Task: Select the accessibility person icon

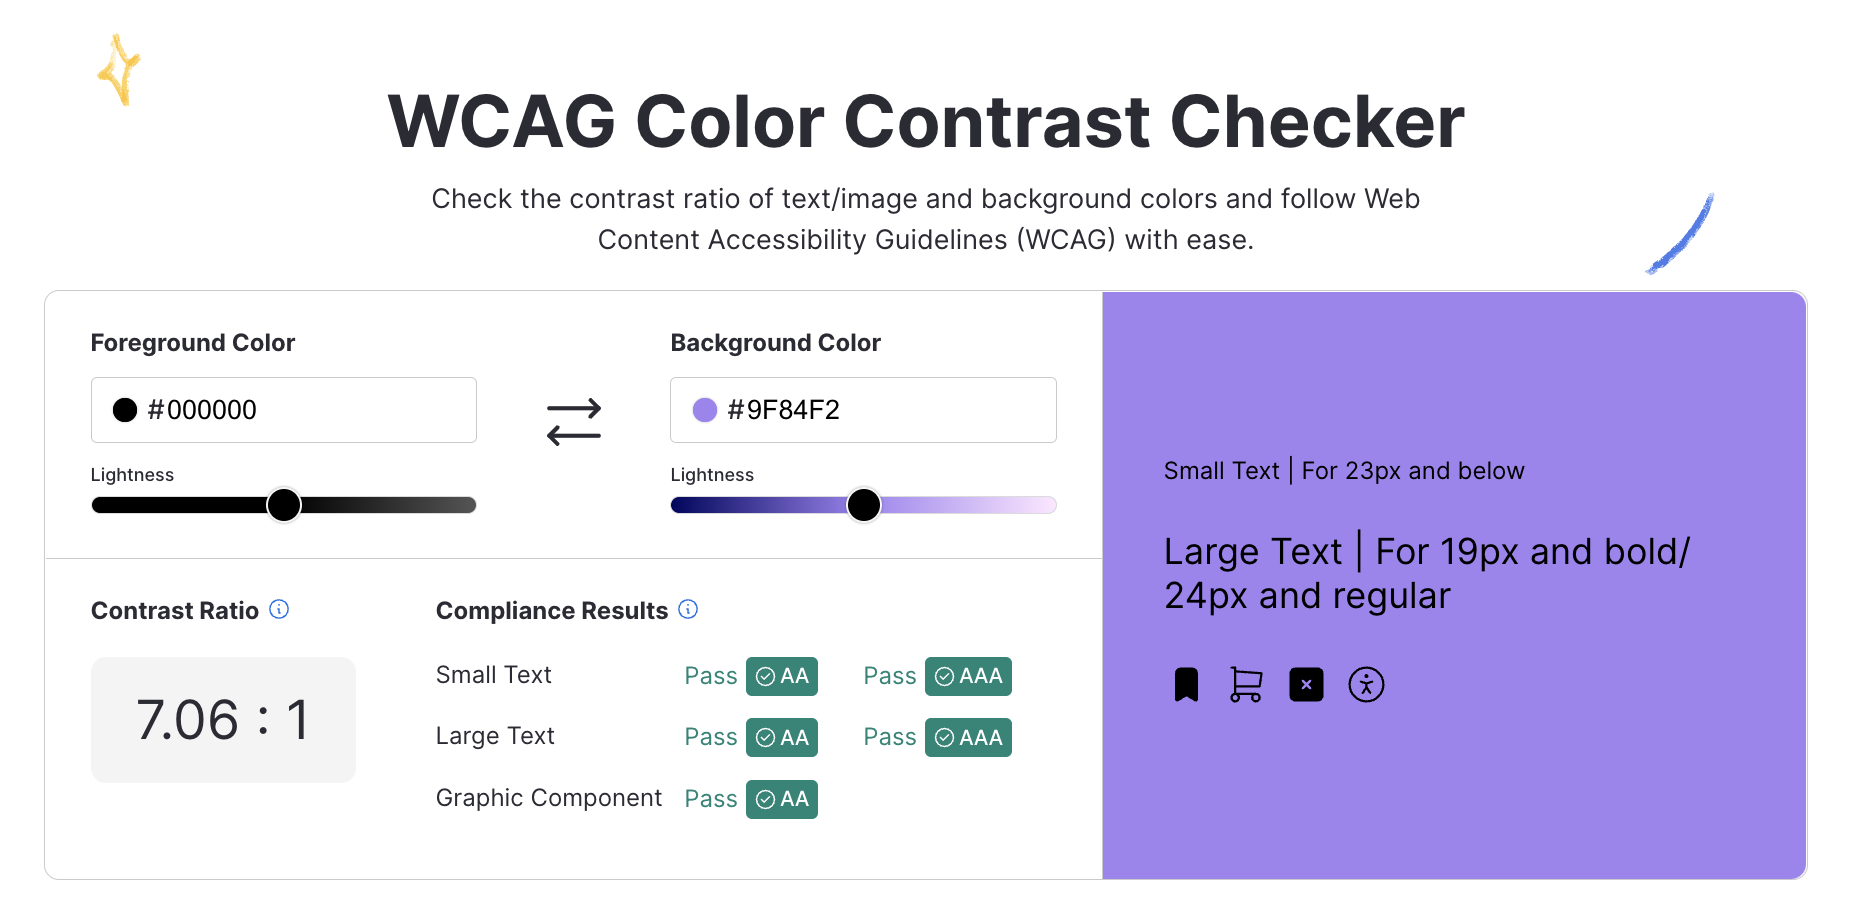Action: pyautogui.click(x=1366, y=684)
